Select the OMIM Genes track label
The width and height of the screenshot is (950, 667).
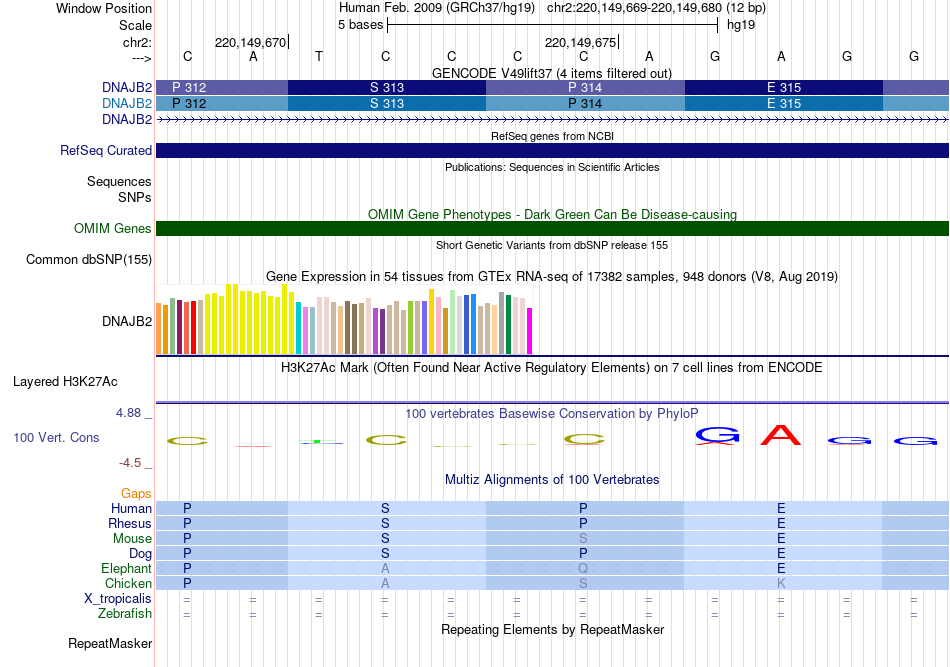tap(112, 228)
